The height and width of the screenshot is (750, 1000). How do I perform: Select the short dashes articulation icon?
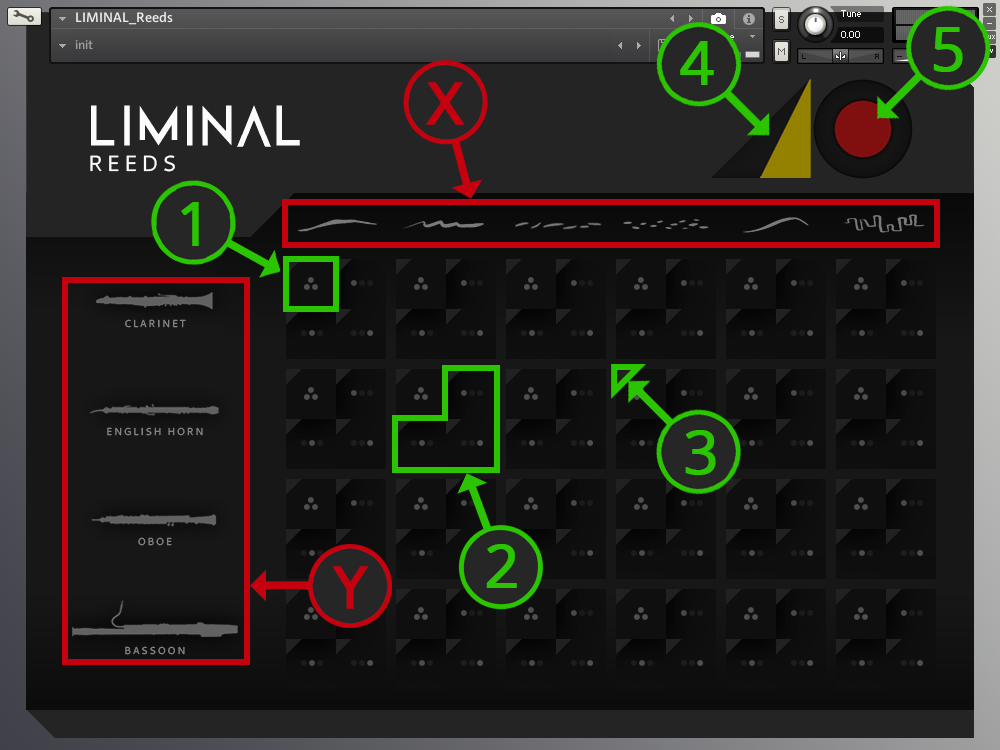point(557,224)
